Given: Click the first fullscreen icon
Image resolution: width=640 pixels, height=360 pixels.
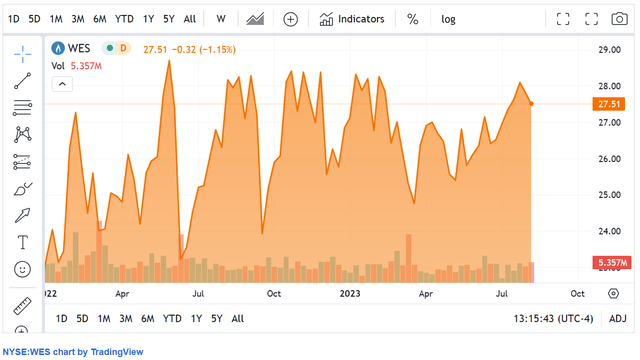Looking at the screenshot, I should click(563, 19).
